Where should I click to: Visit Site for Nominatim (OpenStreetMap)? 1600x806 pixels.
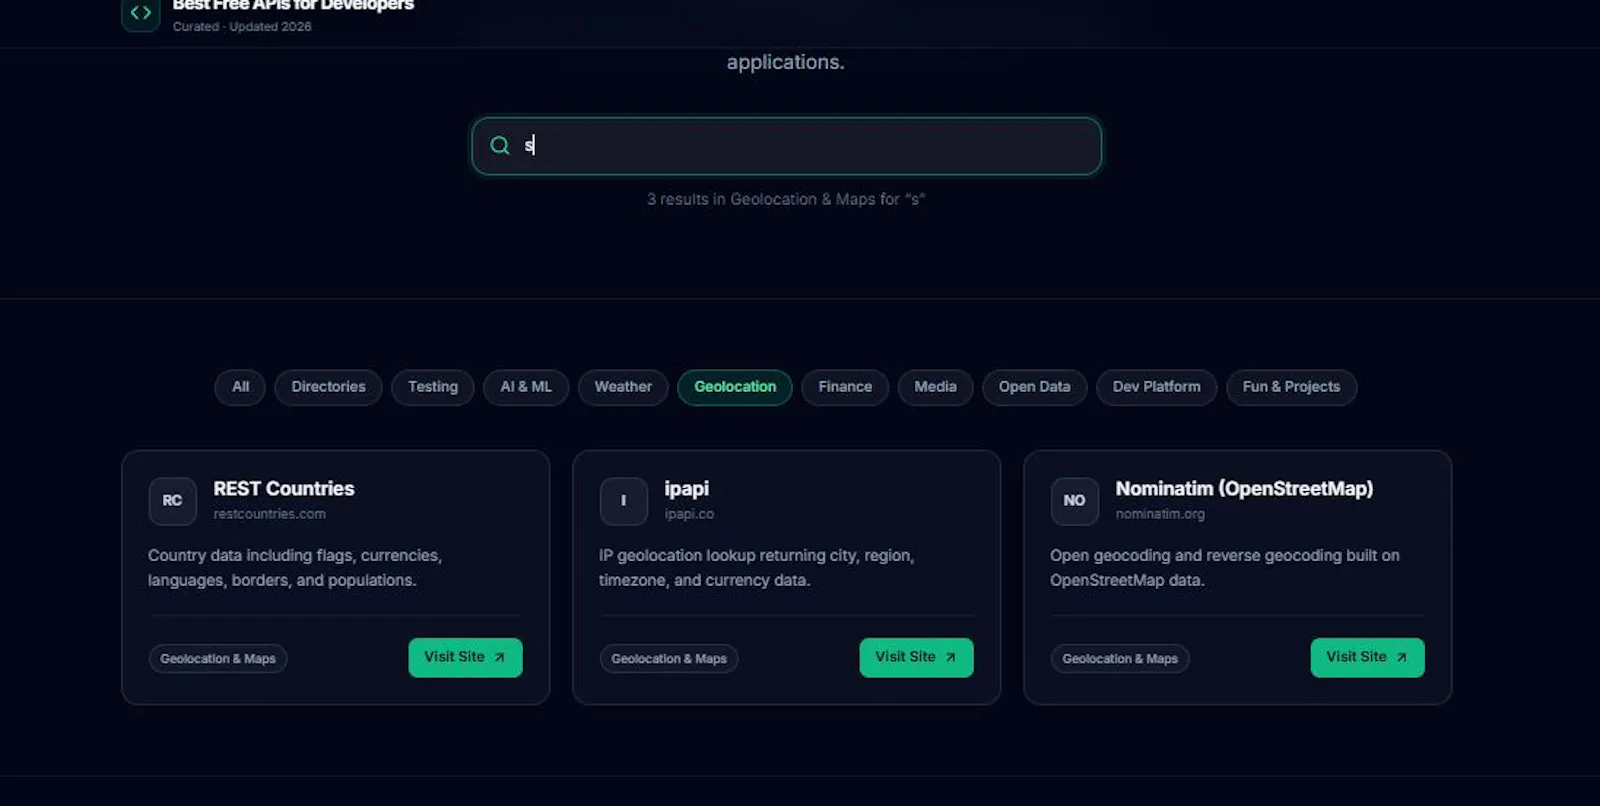[1367, 658]
